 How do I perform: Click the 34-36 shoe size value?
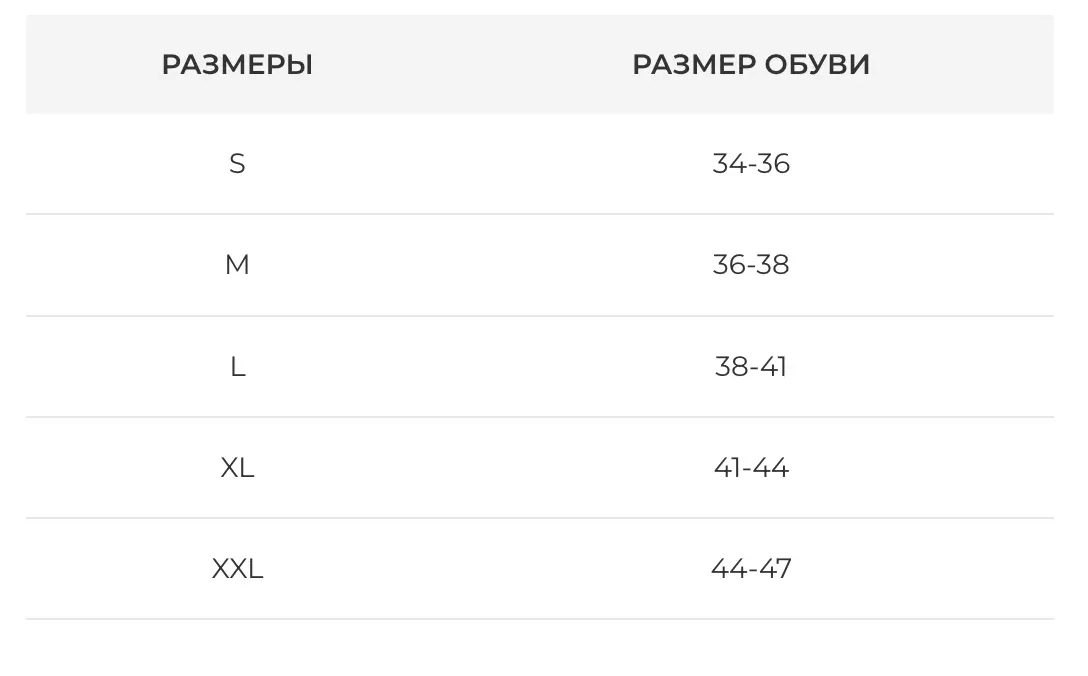pos(751,163)
